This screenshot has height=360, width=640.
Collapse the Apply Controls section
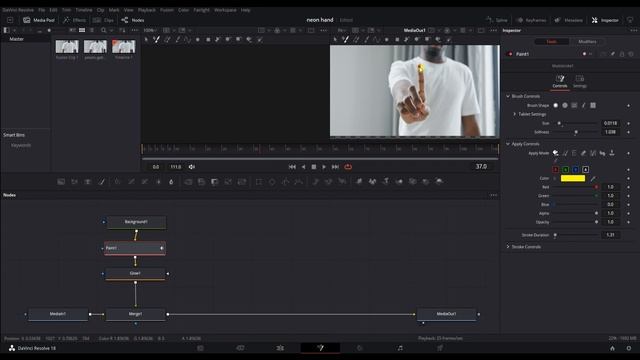pyautogui.click(x=508, y=144)
